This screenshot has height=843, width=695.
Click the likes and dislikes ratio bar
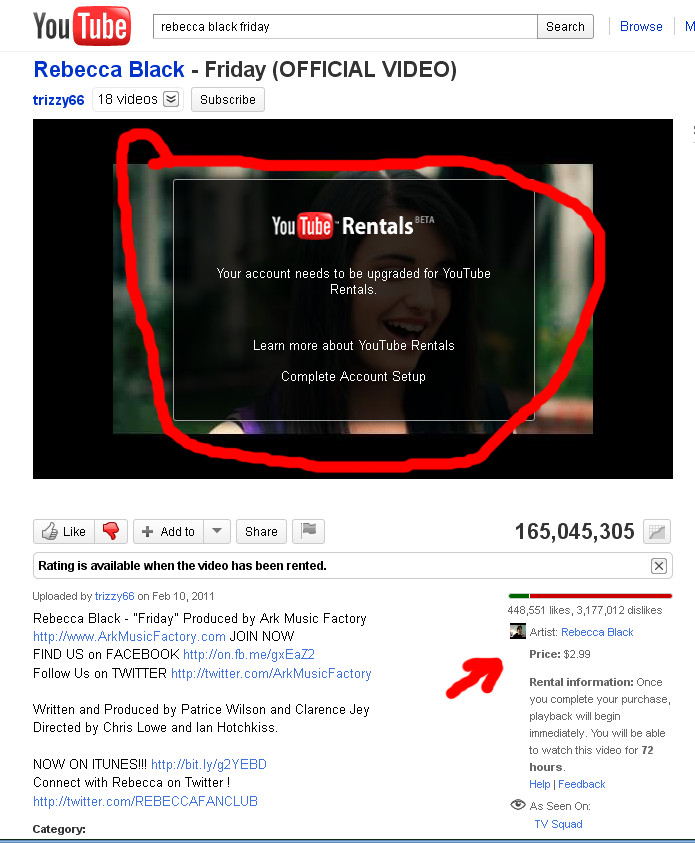click(x=590, y=596)
